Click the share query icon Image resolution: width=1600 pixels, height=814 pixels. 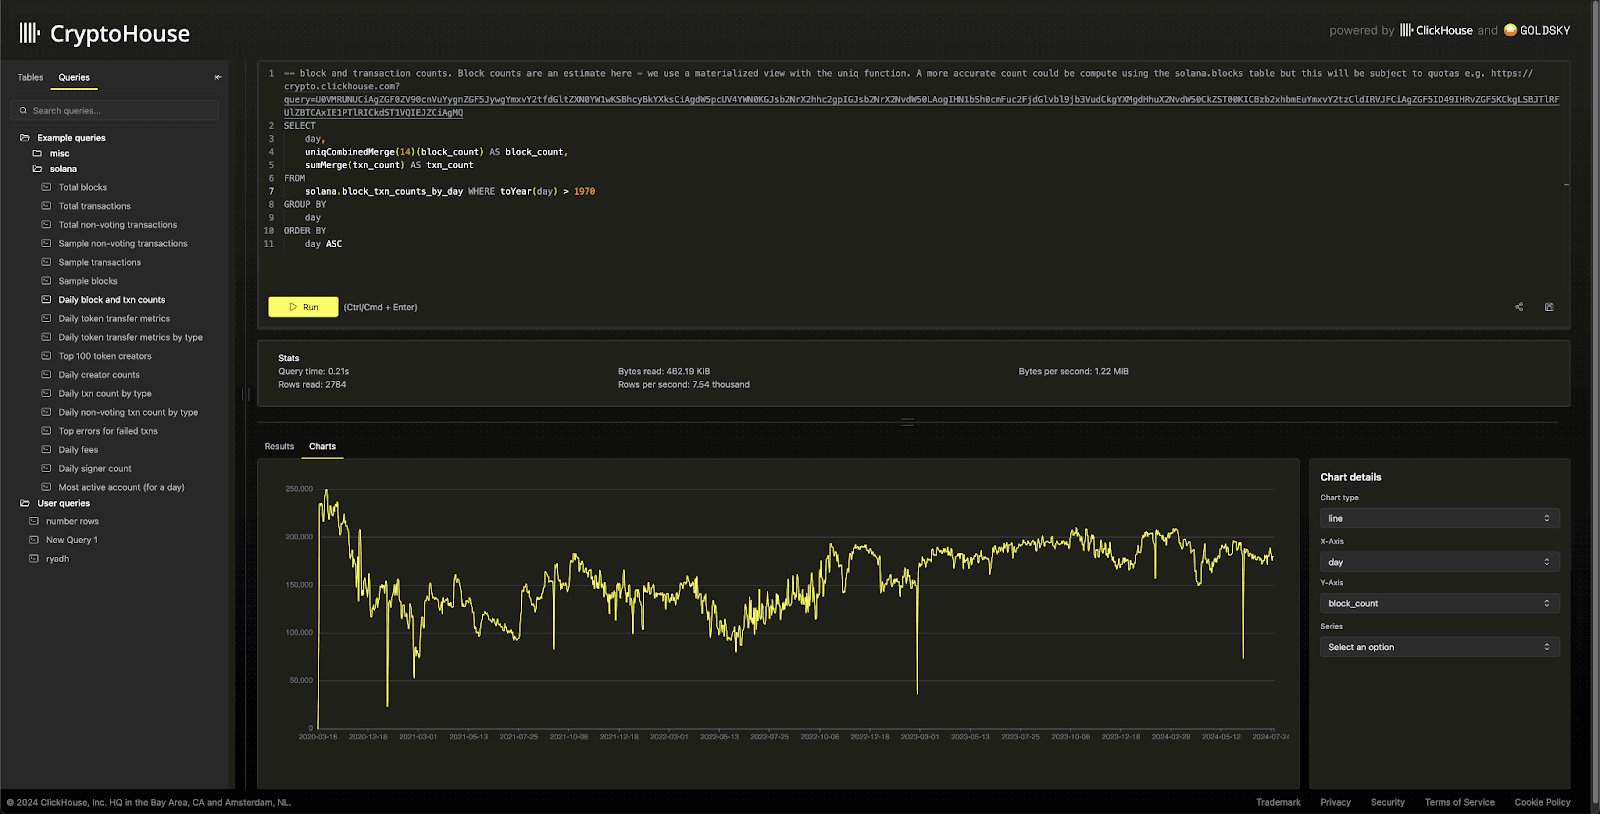point(1519,307)
